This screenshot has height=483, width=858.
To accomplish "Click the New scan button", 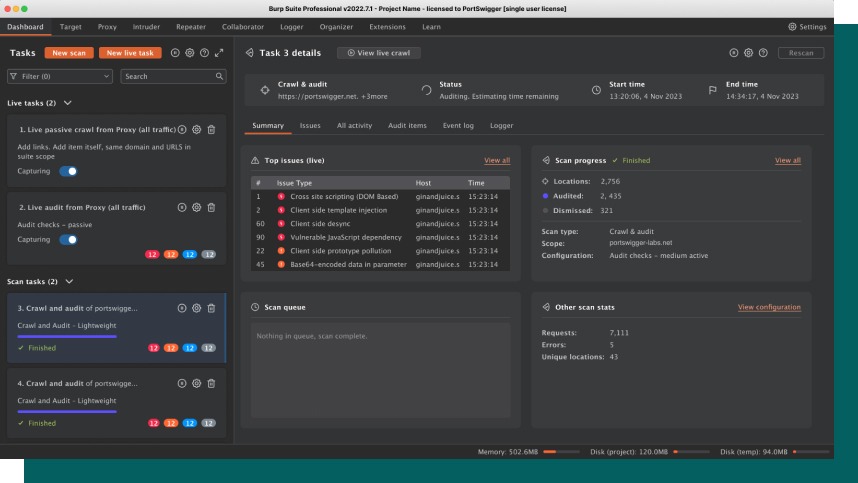I will tap(69, 53).
